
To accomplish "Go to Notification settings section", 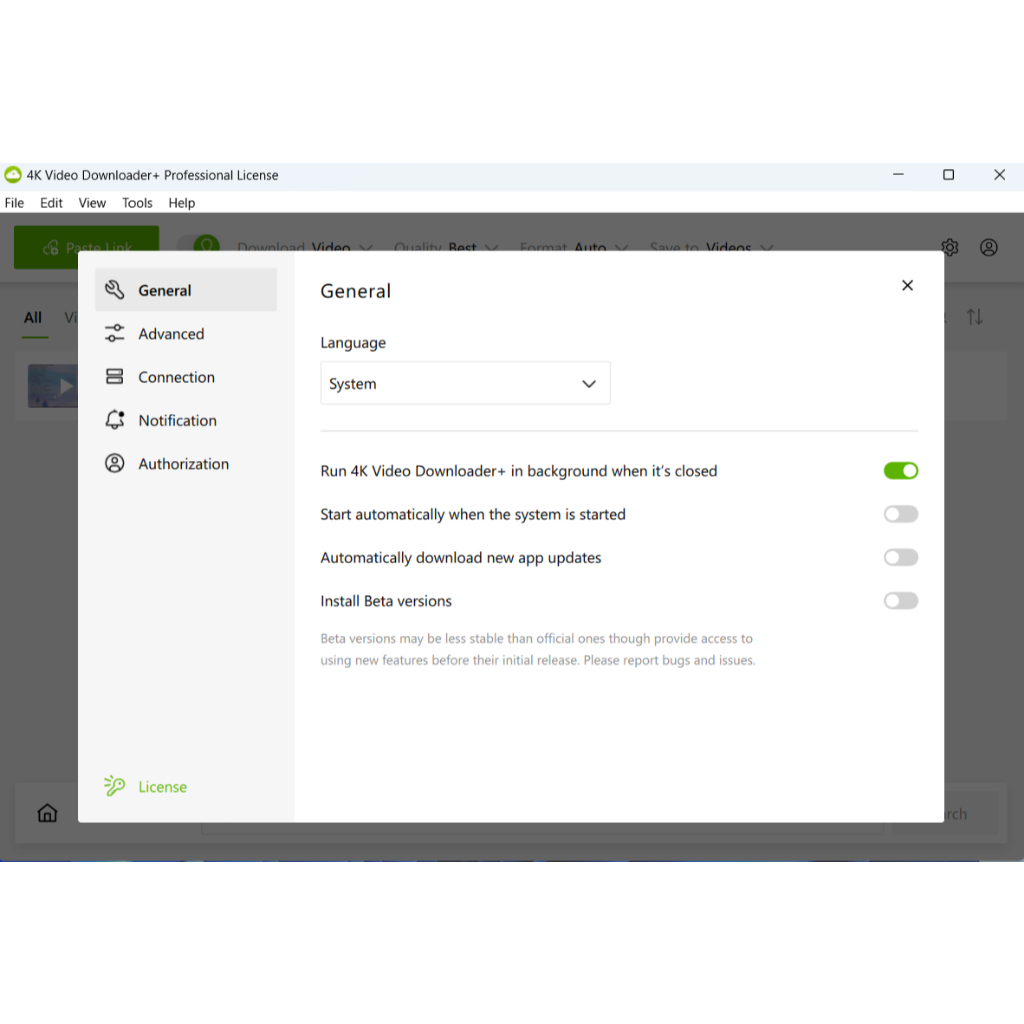I will [186, 420].
